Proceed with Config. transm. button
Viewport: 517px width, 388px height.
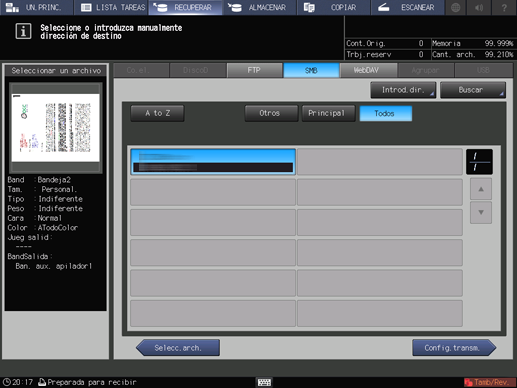coord(454,348)
